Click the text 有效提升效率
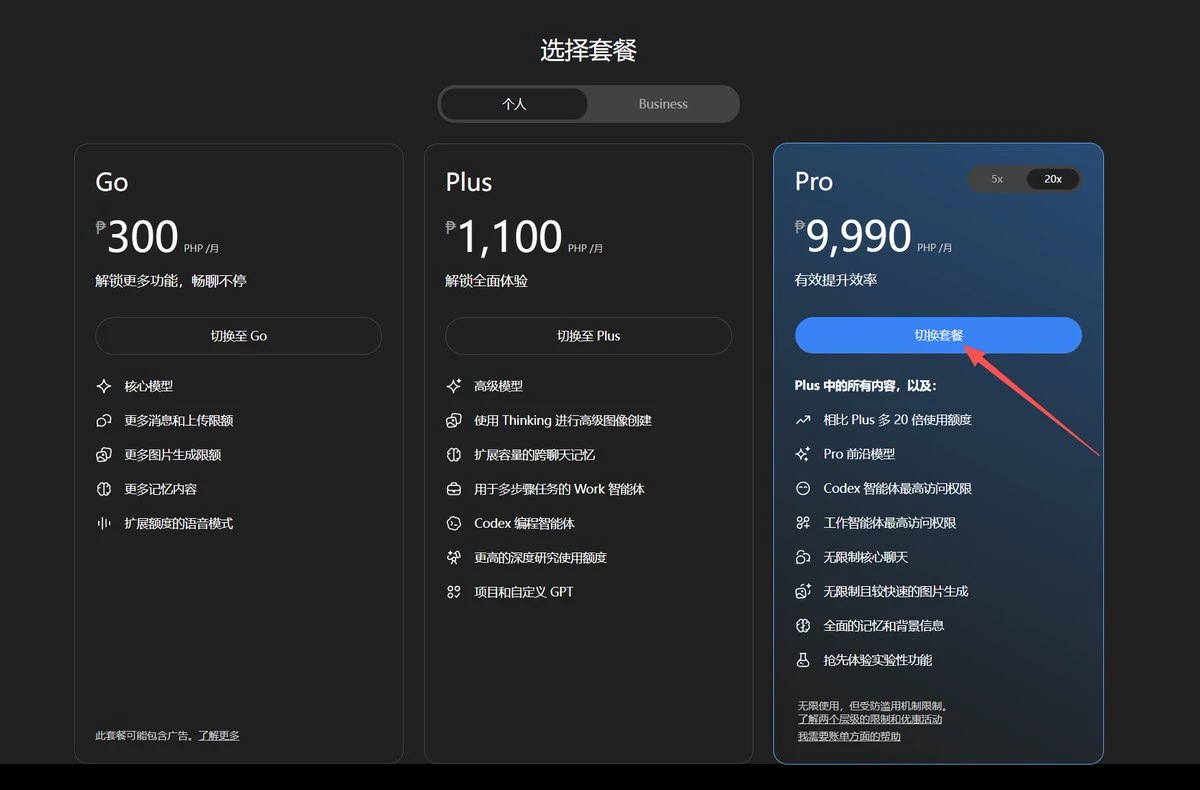The height and width of the screenshot is (790, 1200). pyautogui.click(x=836, y=280)
